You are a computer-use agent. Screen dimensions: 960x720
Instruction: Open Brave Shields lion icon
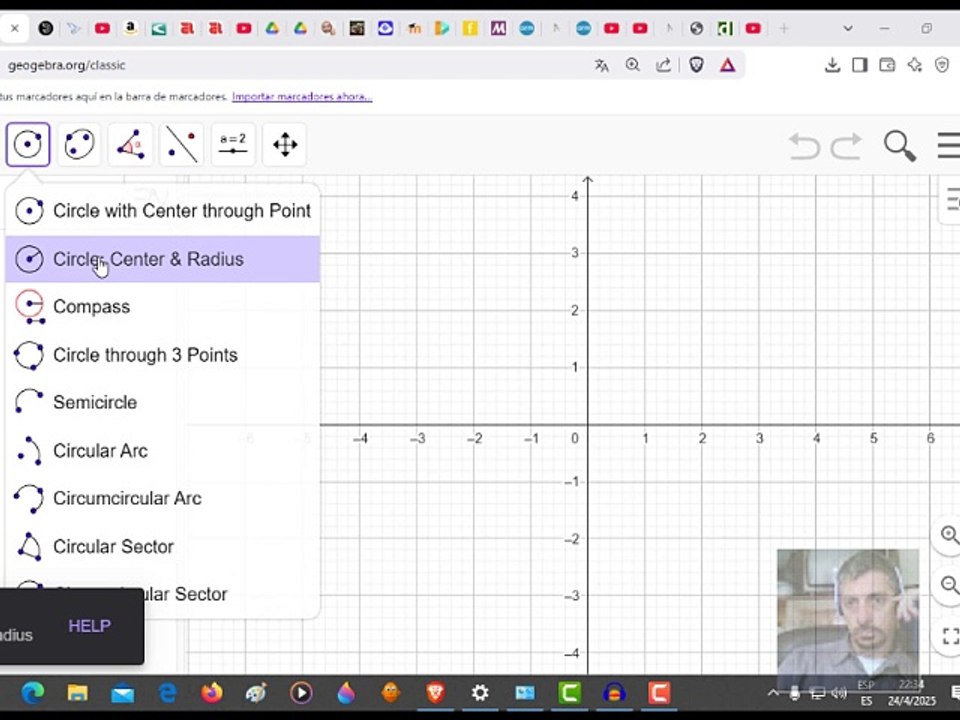pos(696,65)
